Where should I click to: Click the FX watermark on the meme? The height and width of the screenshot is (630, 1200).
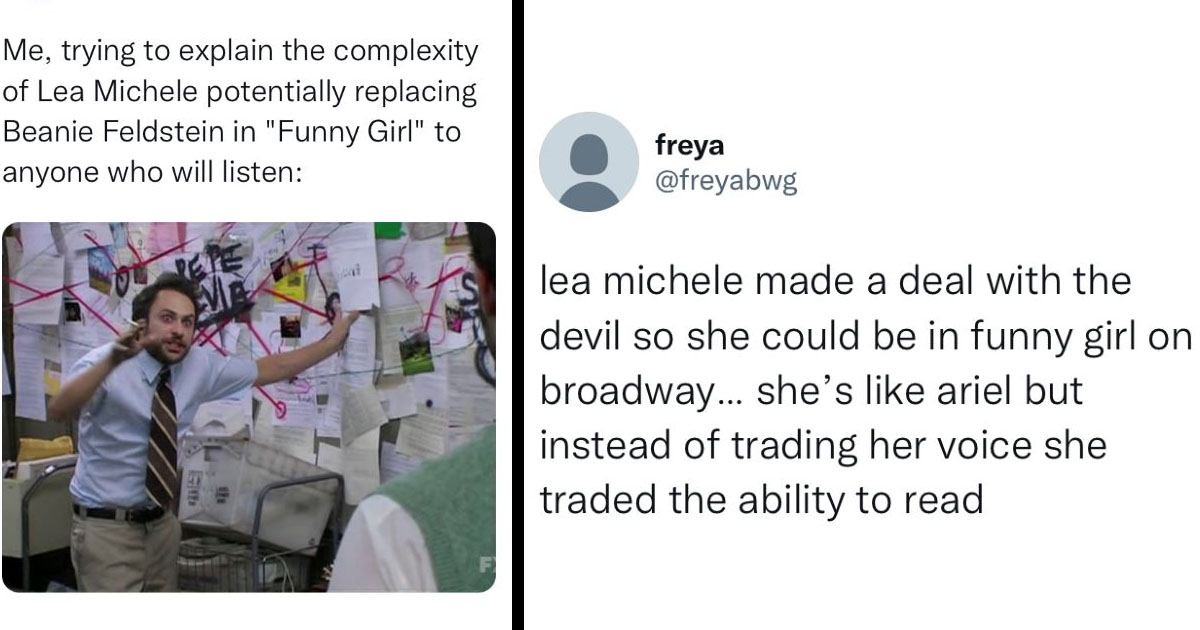(x=486, y=565)
